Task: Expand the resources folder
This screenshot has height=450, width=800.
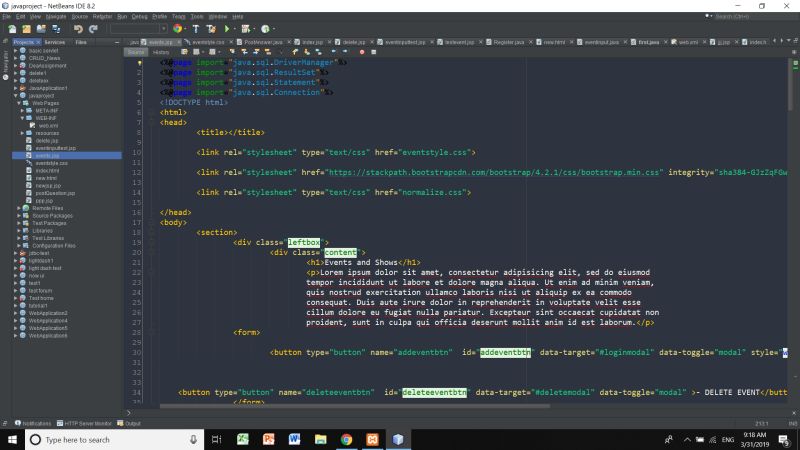Action: (22, 133)
